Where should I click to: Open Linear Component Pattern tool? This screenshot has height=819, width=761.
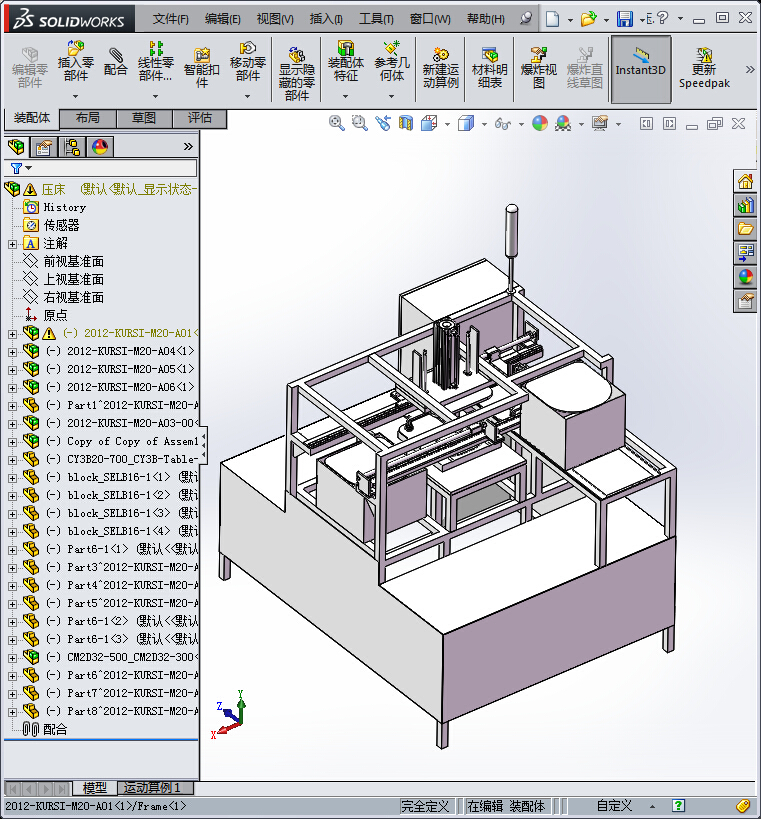click(x=155, y=62)
